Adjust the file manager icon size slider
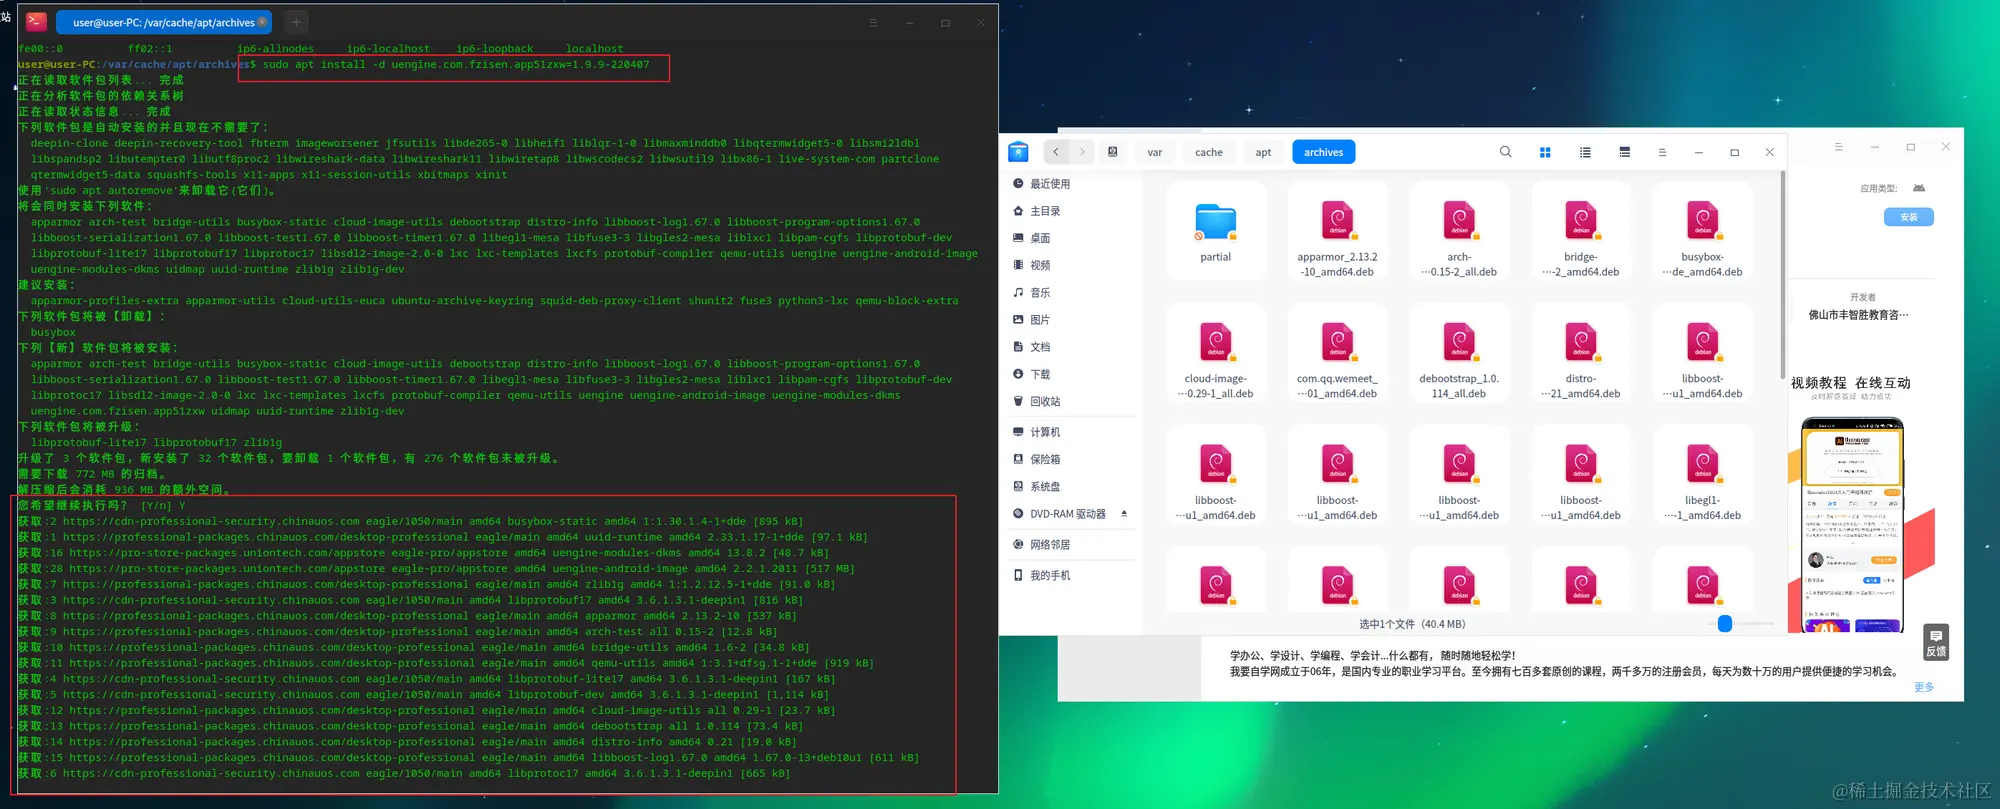Viewport: 2000px width, 809px height. pos(1725,624)
